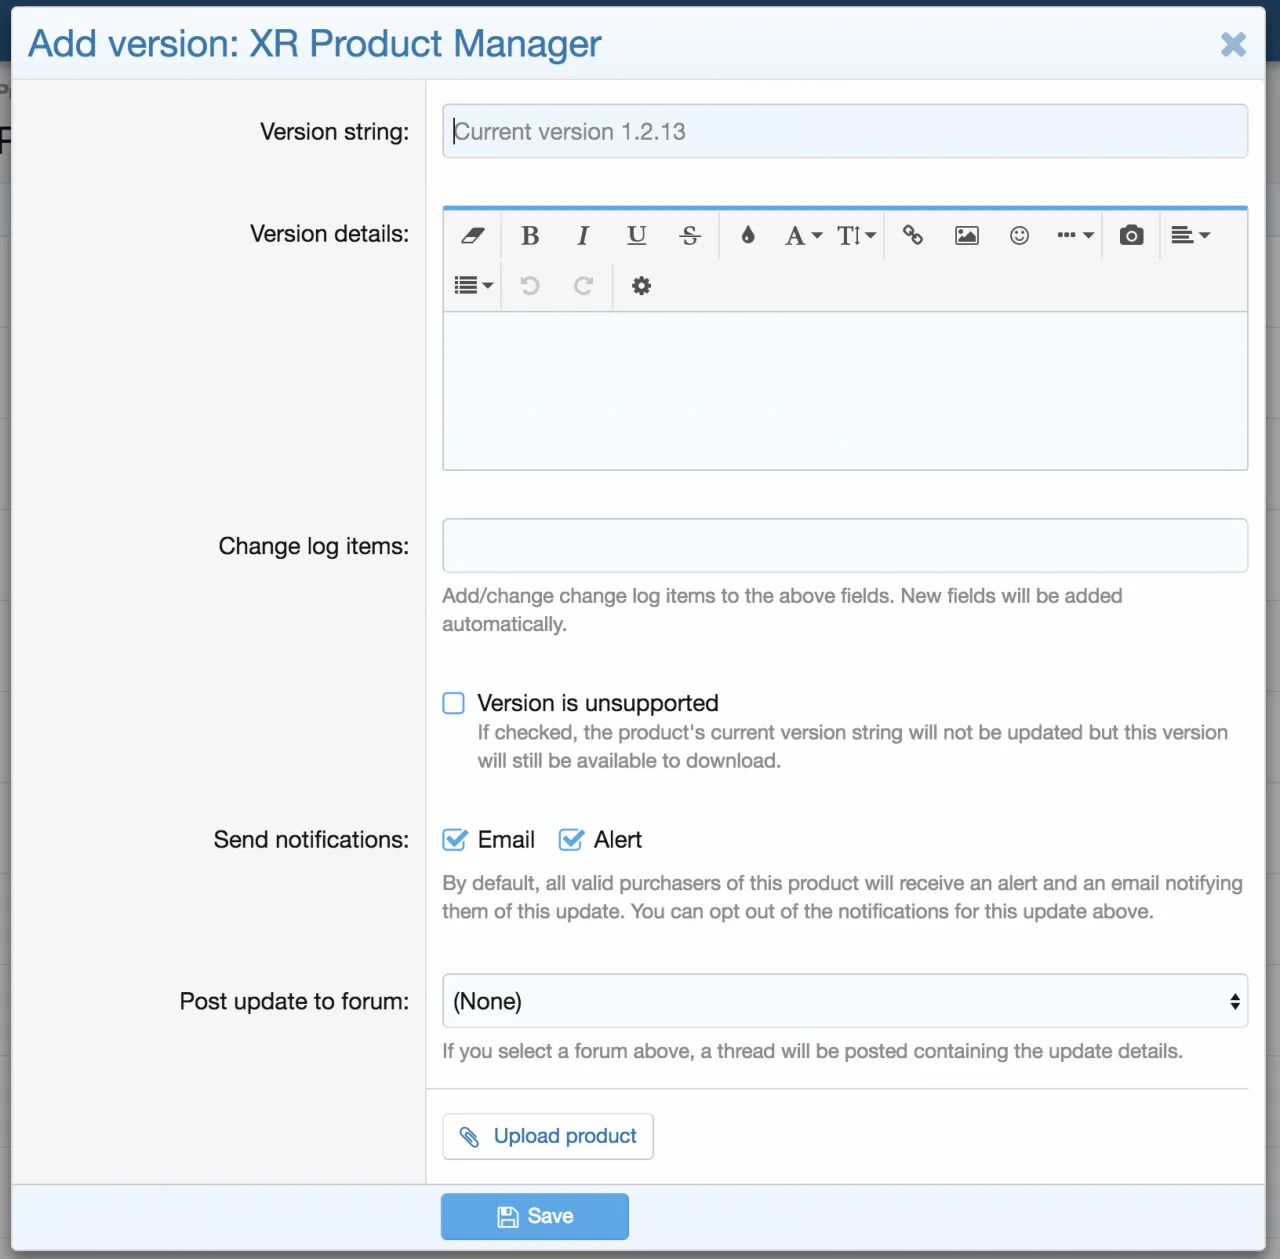Open editor settings gear icon
The image size is (1280, 1259).
(x=641, y=286)
